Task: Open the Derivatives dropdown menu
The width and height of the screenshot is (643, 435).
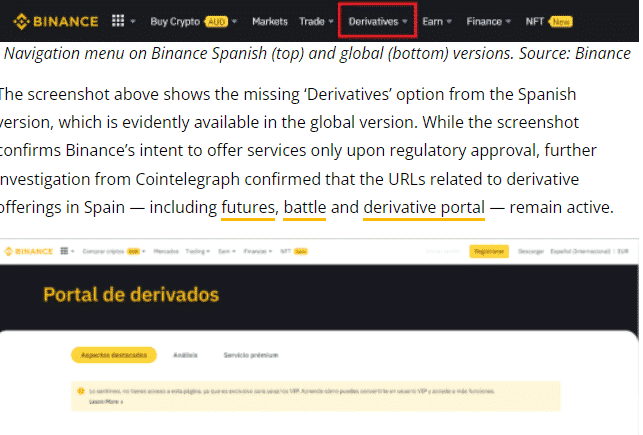Action: pyautogui.click(x=378, y=21)
